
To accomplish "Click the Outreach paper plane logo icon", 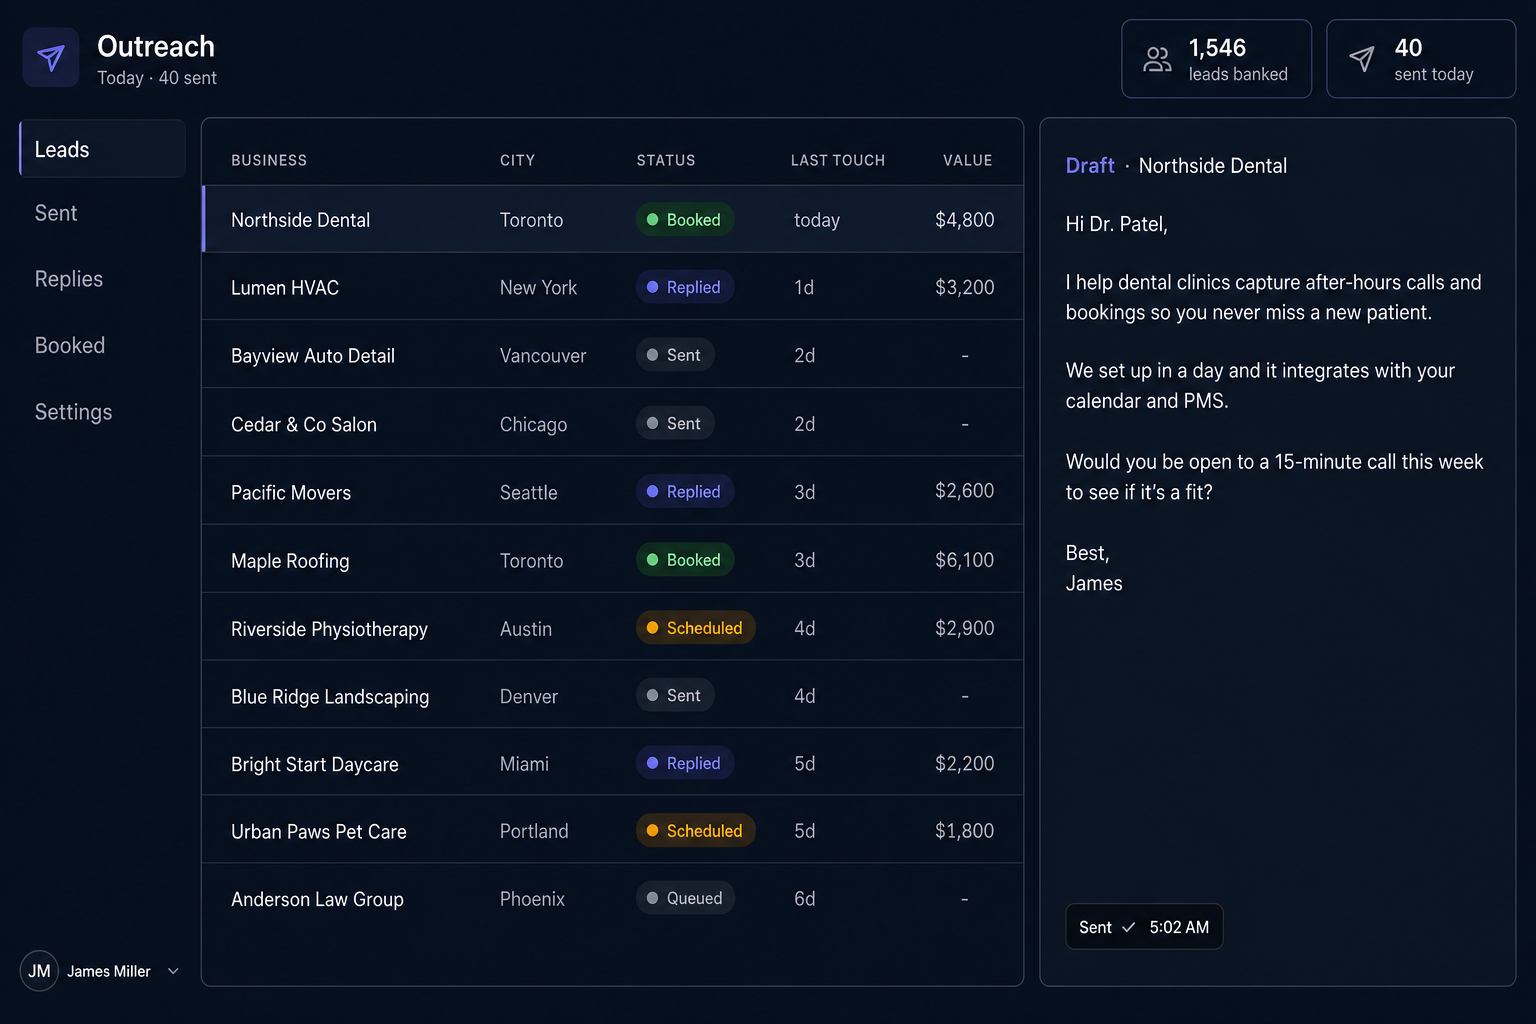I will [x=51, y=58].
